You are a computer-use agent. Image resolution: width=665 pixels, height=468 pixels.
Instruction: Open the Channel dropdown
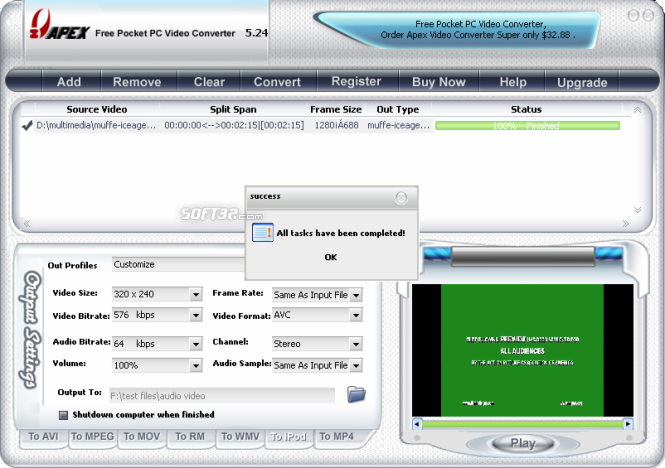coord(356,344)
